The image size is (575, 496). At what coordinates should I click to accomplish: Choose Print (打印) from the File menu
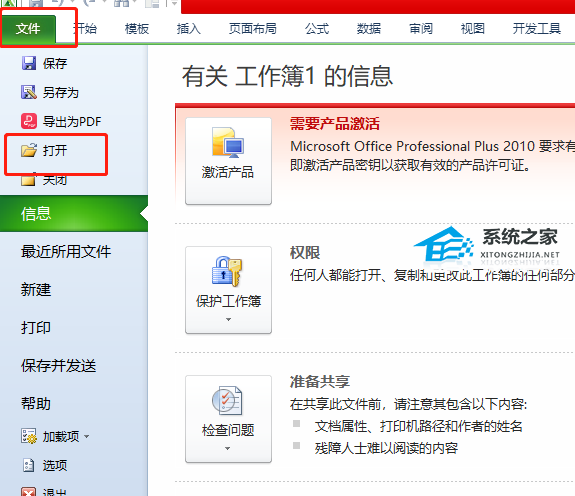tap(36, 327)
